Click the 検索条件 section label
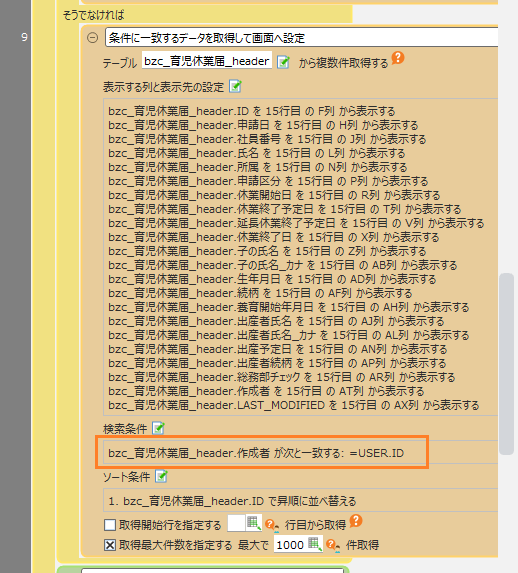The height and width of the screenshot is (573, 518). click(x=125, y=429)
